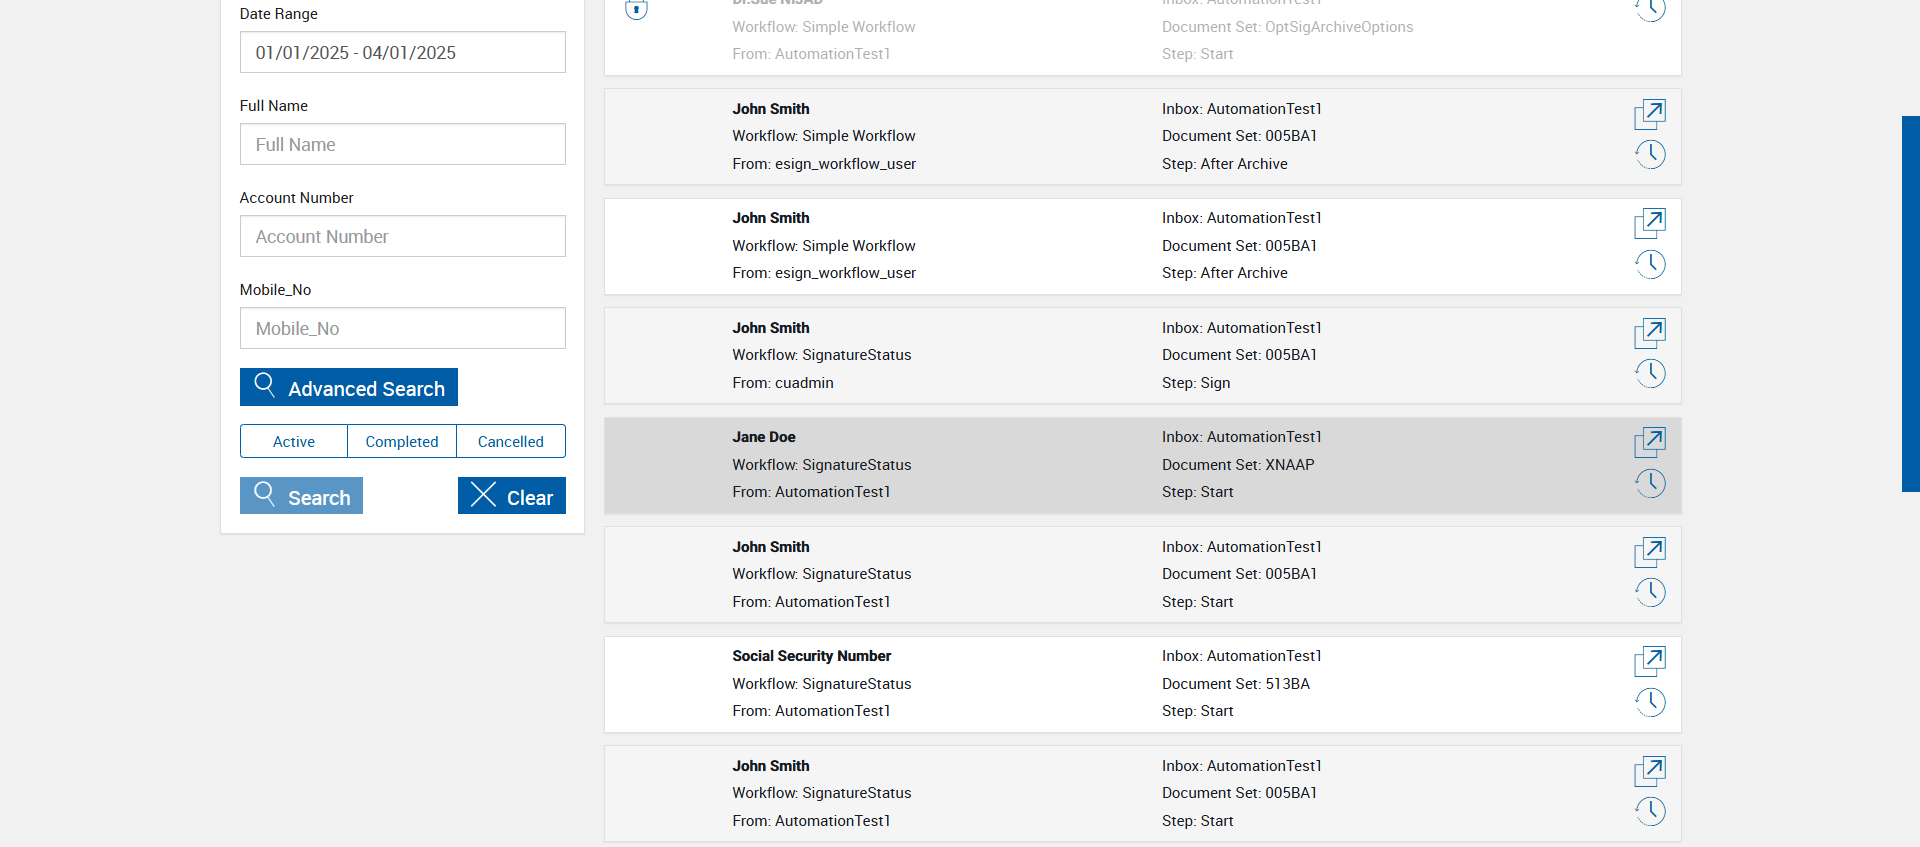The height and width of the screenshot is (847, 1920).
Task: Toggle the Completed status filter
Action: pyautogui.click(x=402, y=441)
